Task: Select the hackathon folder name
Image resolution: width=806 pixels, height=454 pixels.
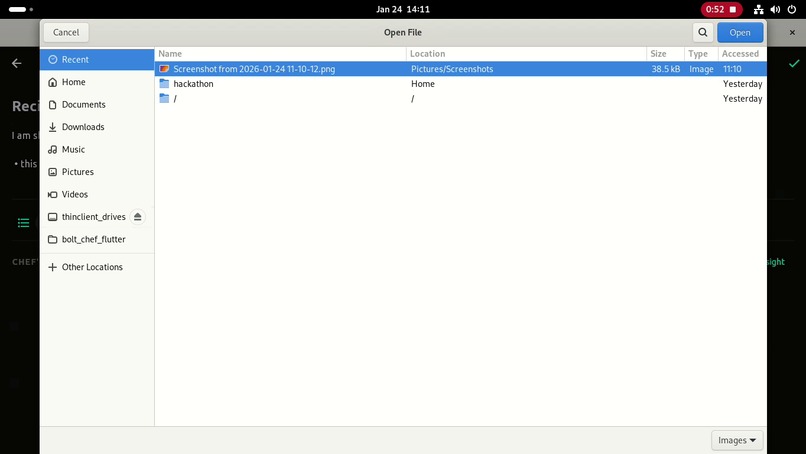Action: click(193, 84)
